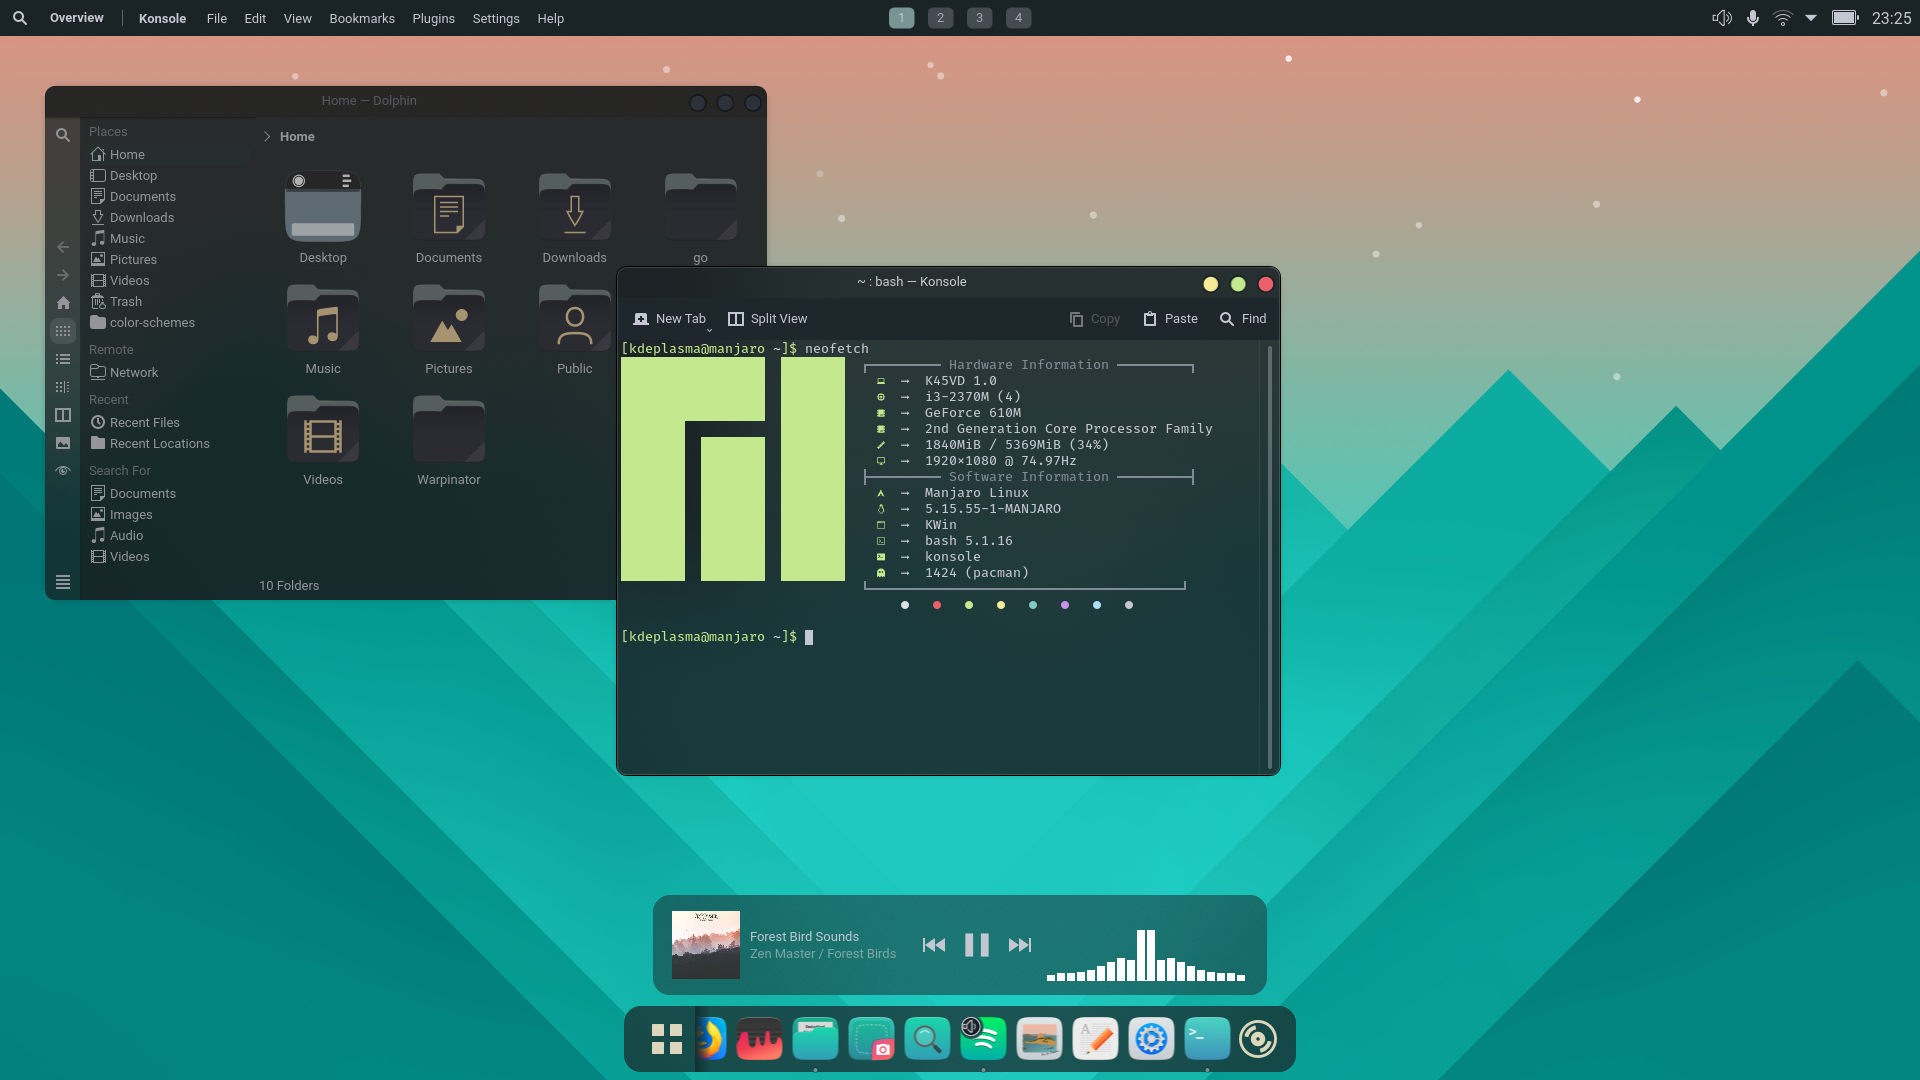1920x1080 pixels.
Task: Expand hidden system tray icons arrow
Action: coord(1811,18)
